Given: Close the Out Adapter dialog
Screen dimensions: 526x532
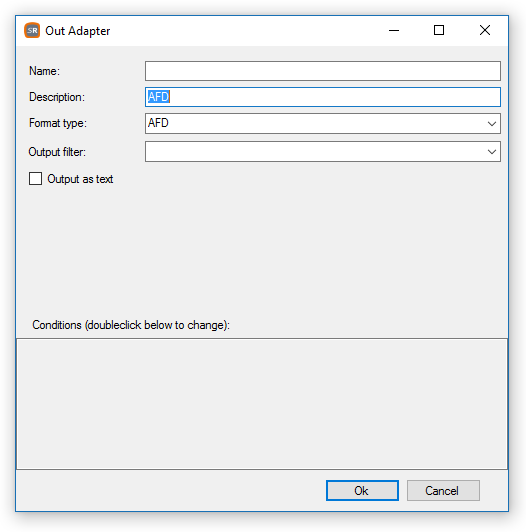Looking at the screenshot, I should click(x=485, y=31).
